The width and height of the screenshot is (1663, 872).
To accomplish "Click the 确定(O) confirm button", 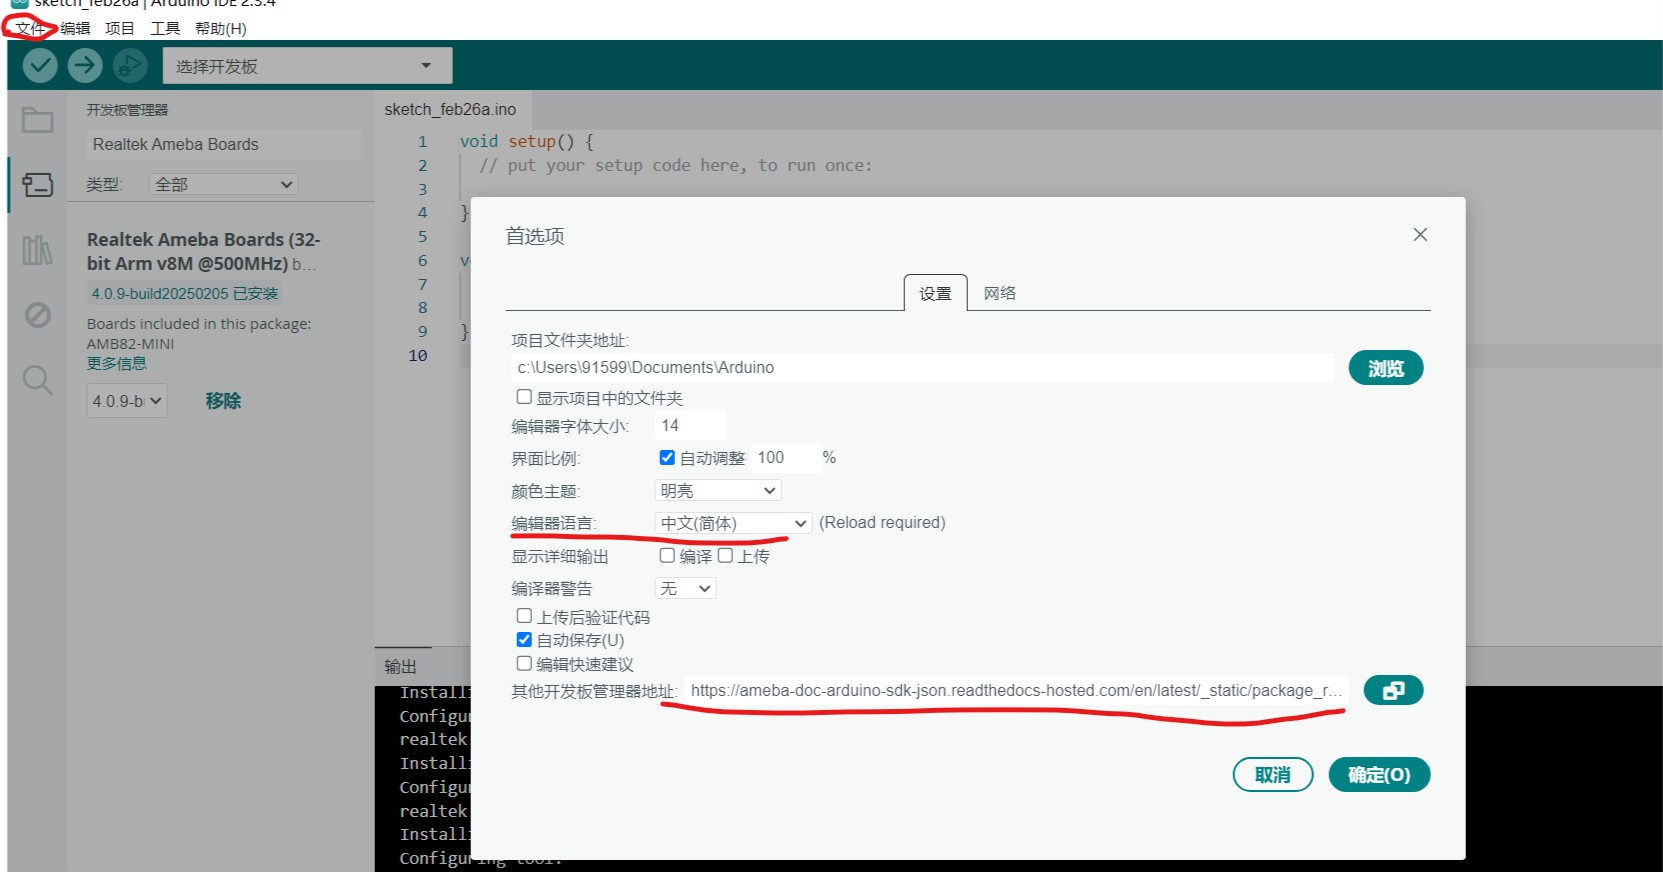I will (x=1379, y=775).
